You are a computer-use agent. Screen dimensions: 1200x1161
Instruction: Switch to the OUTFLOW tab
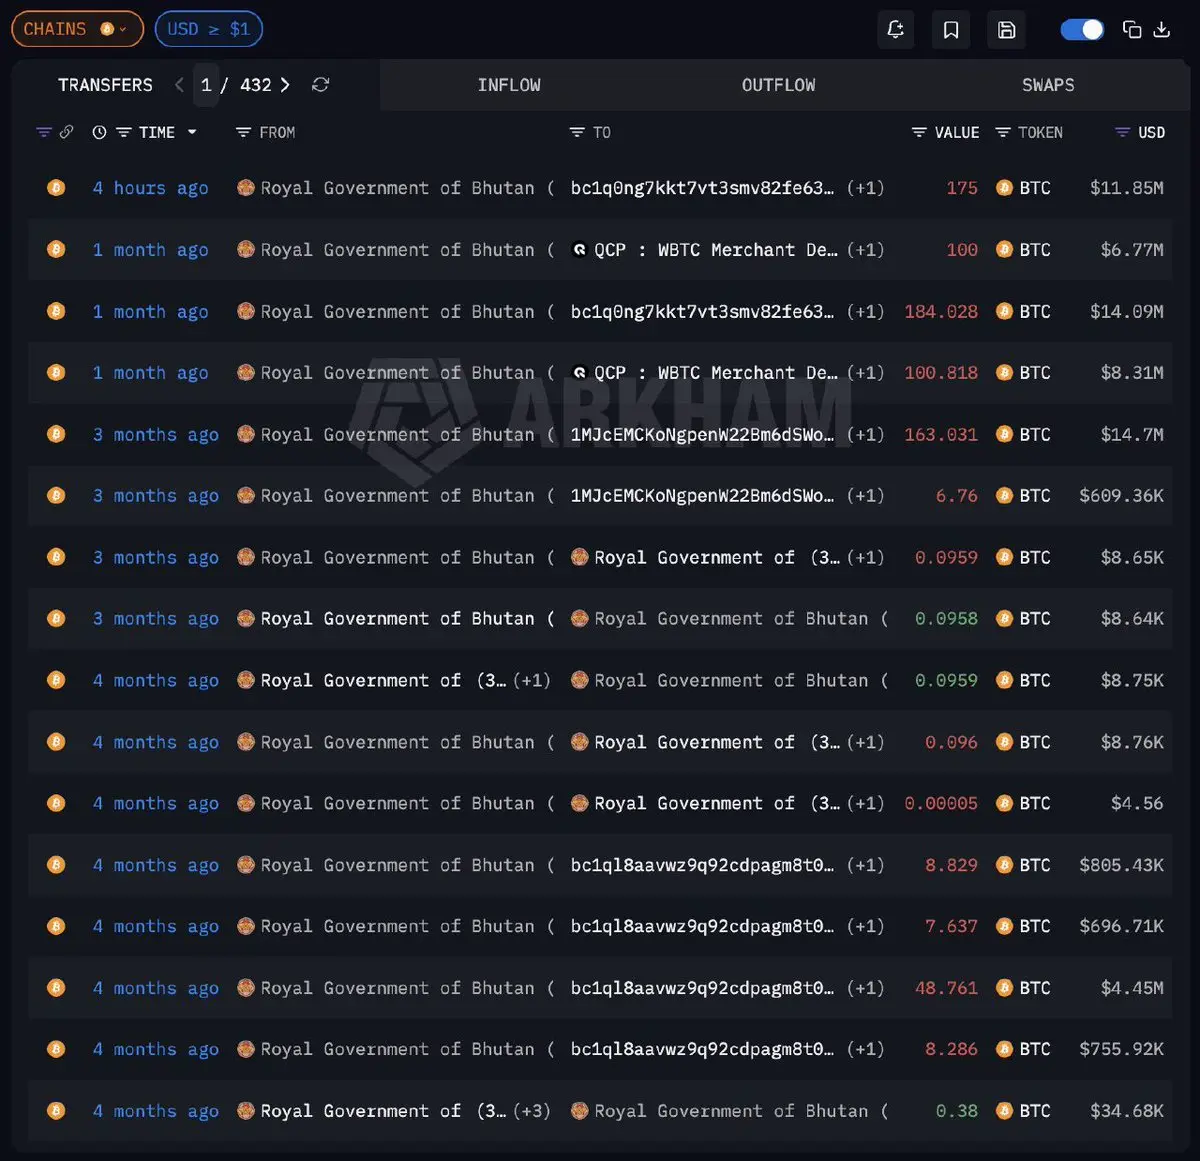[x=778, y=85]
